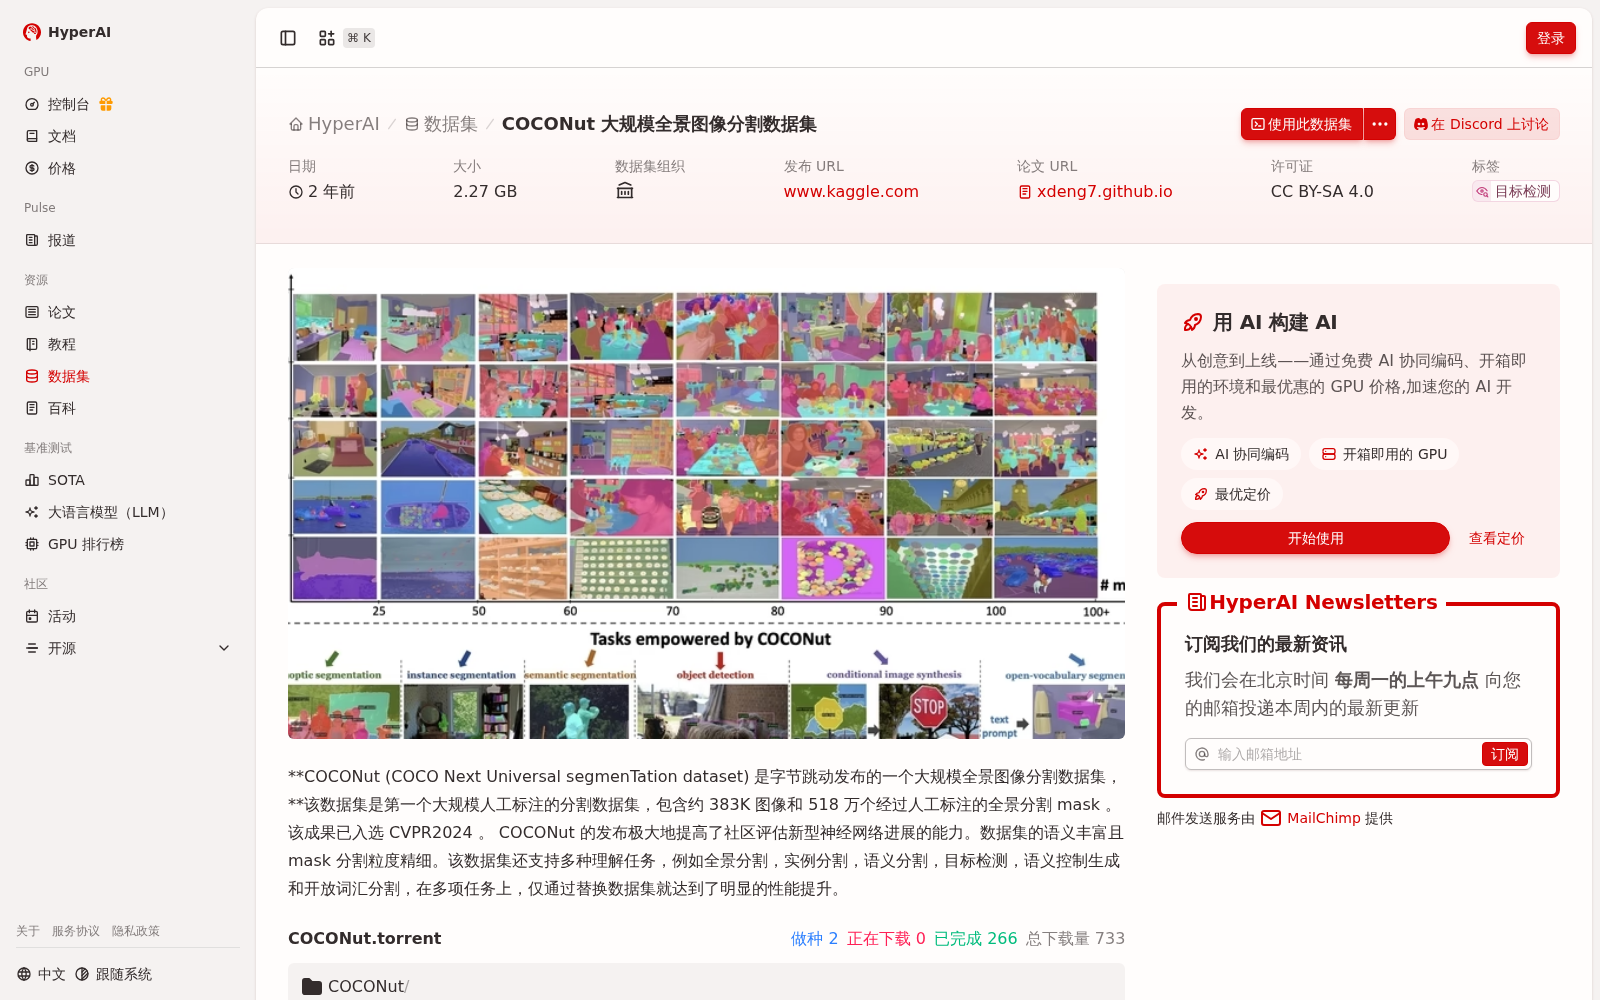Viewport: 1600px width, 1000px height.
Task: Open 查看定价 link
Action: pyautogui.click(x=1497, y=538)
